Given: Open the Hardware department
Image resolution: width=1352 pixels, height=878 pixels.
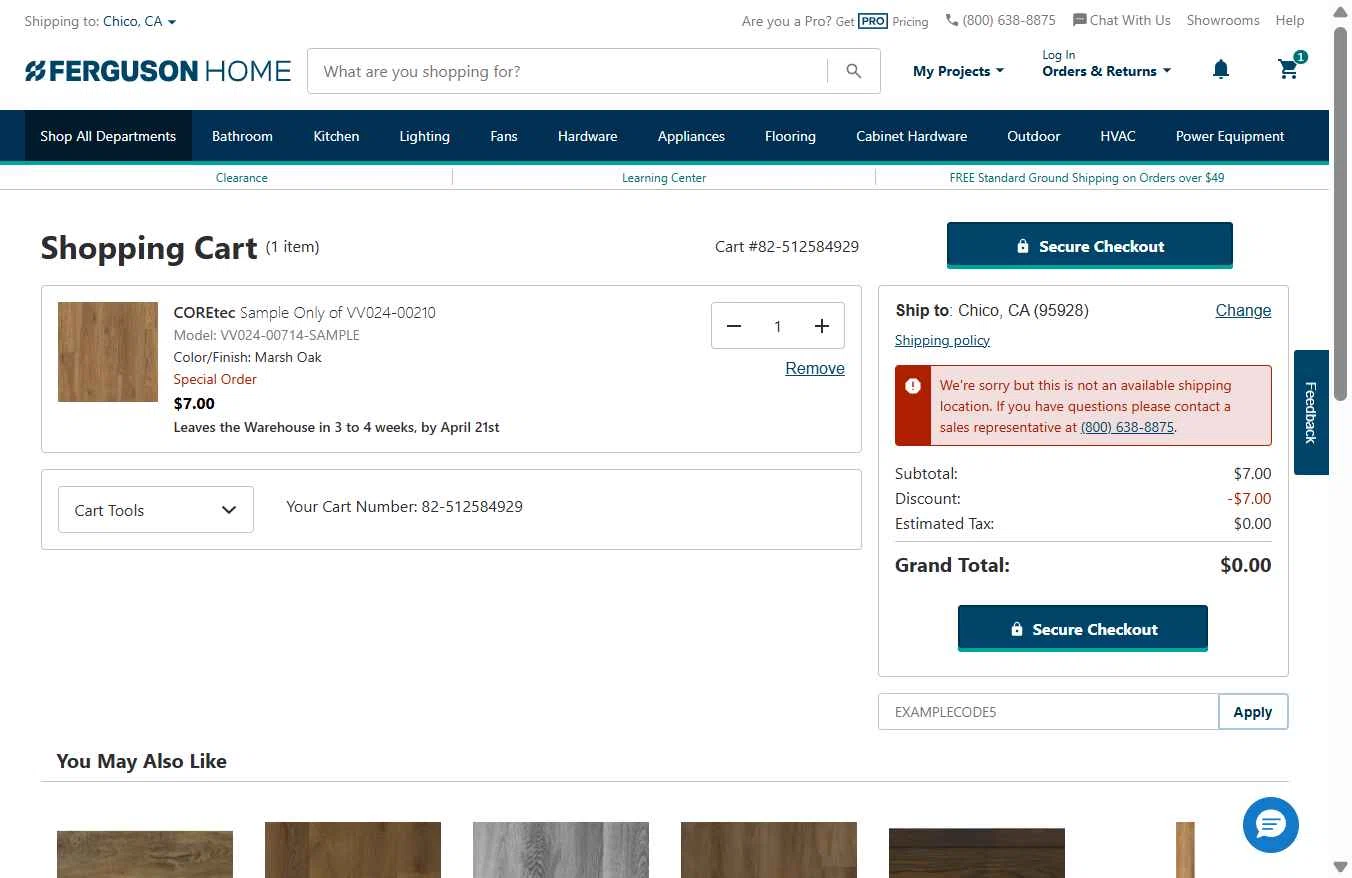Looking at the screenshot, I should [587, 136].
